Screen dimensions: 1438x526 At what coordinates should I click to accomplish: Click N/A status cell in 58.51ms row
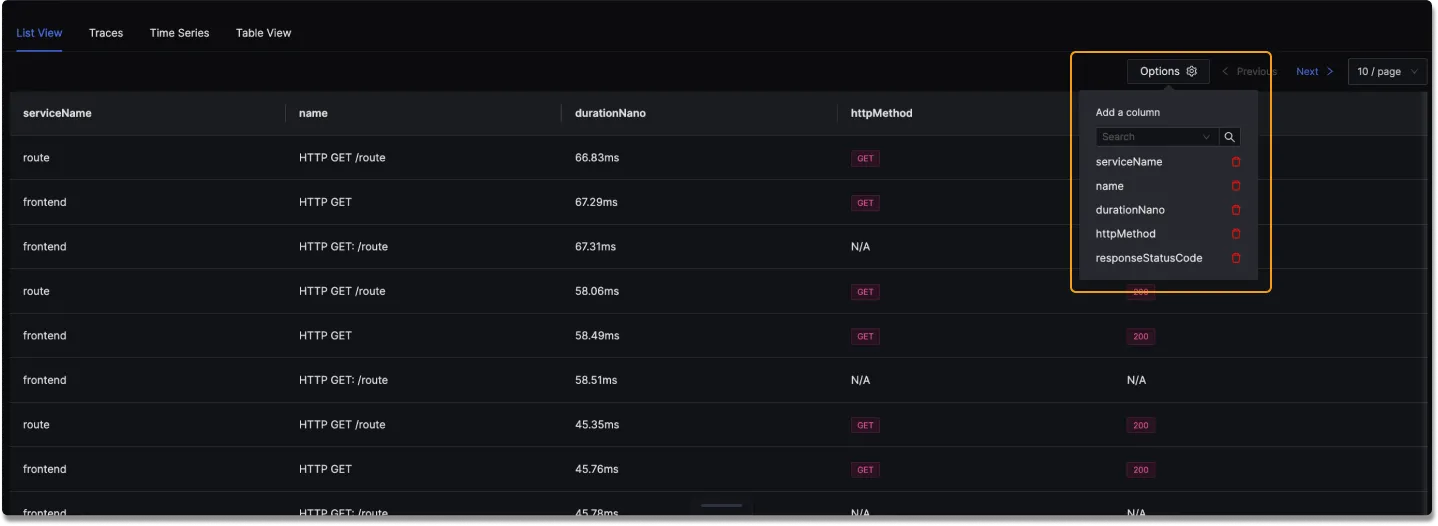point(1136,380)
